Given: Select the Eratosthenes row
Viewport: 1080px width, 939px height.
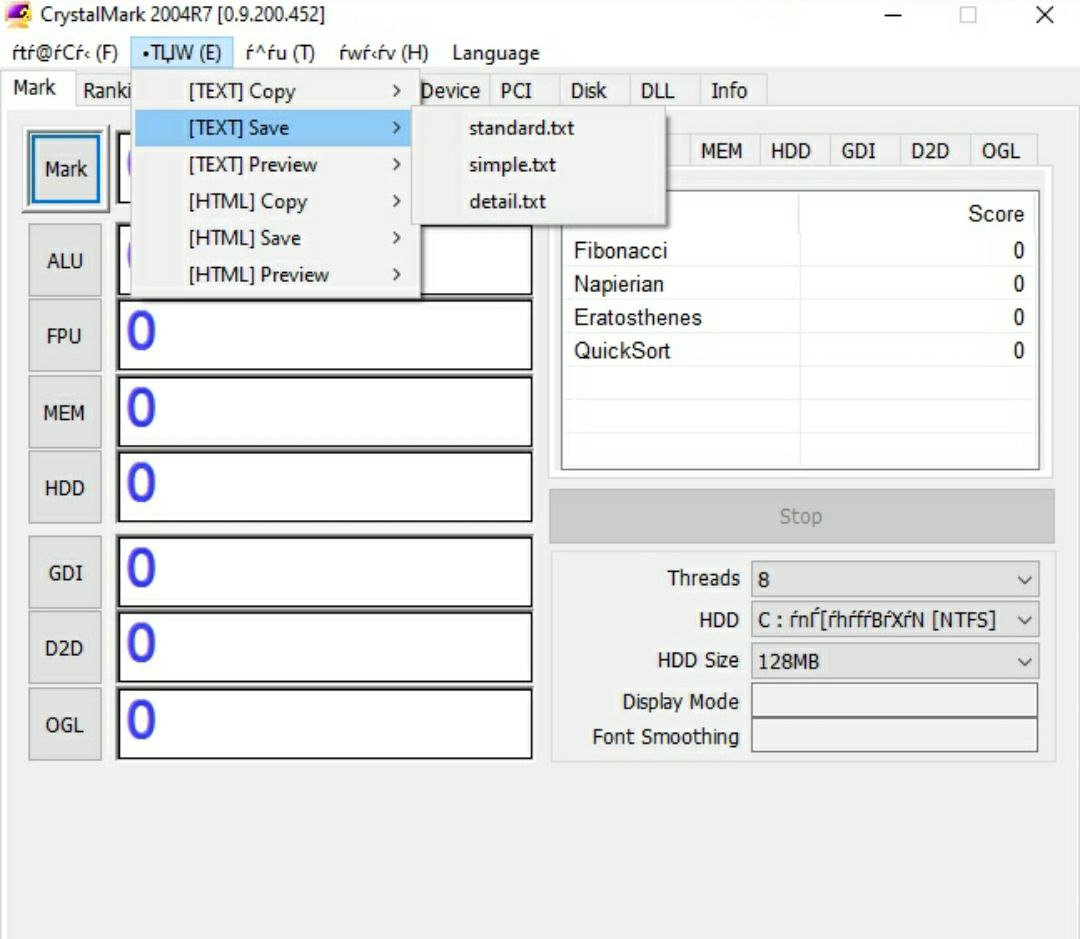Looking at the screenshot, I should (800, 317).
